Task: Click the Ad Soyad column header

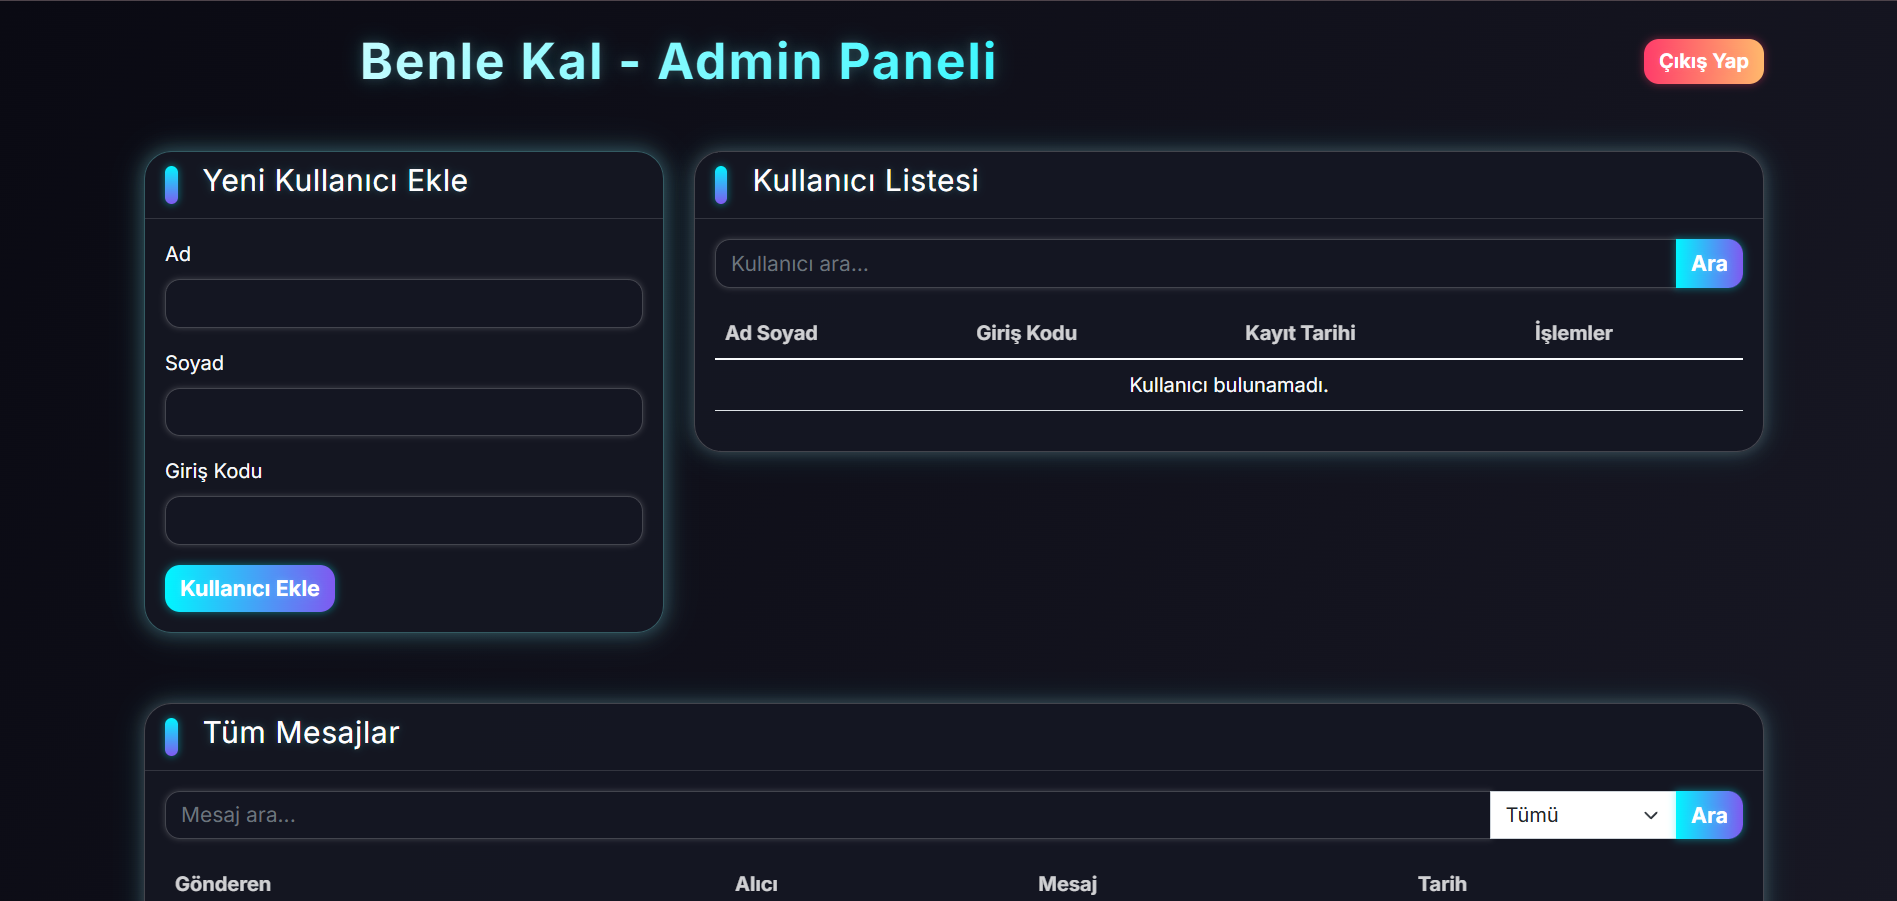Action: point(771,333)
